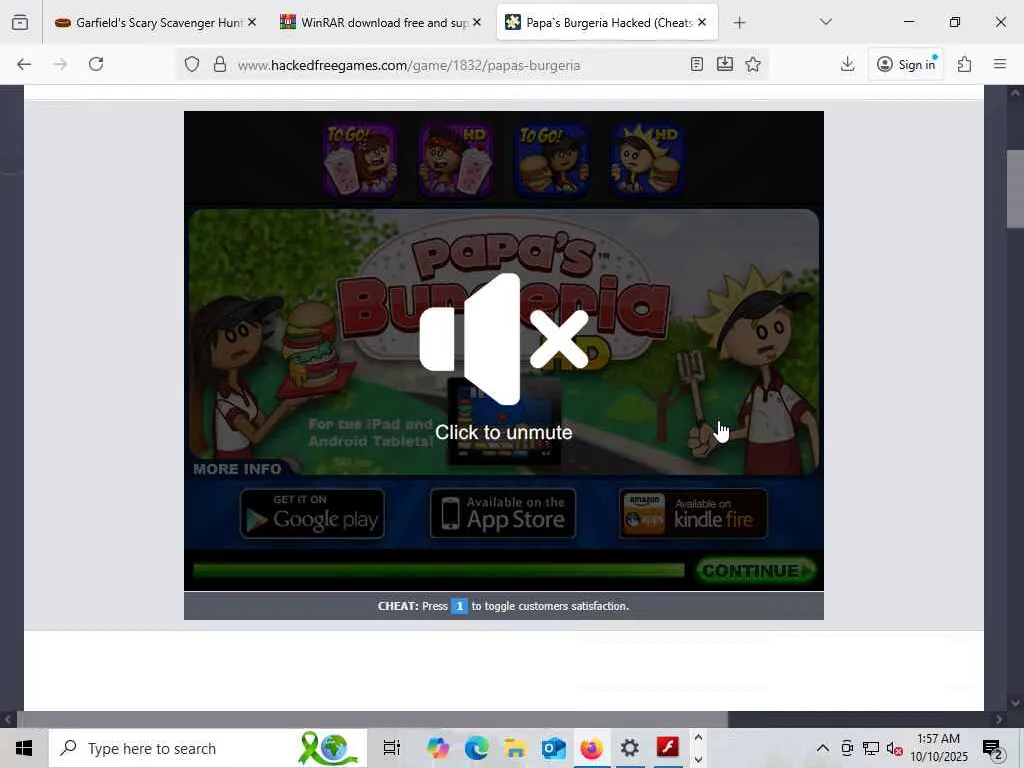The image size is (1024, 768).
Task: Click the green CONTINUE button
Action: point(756,571)
